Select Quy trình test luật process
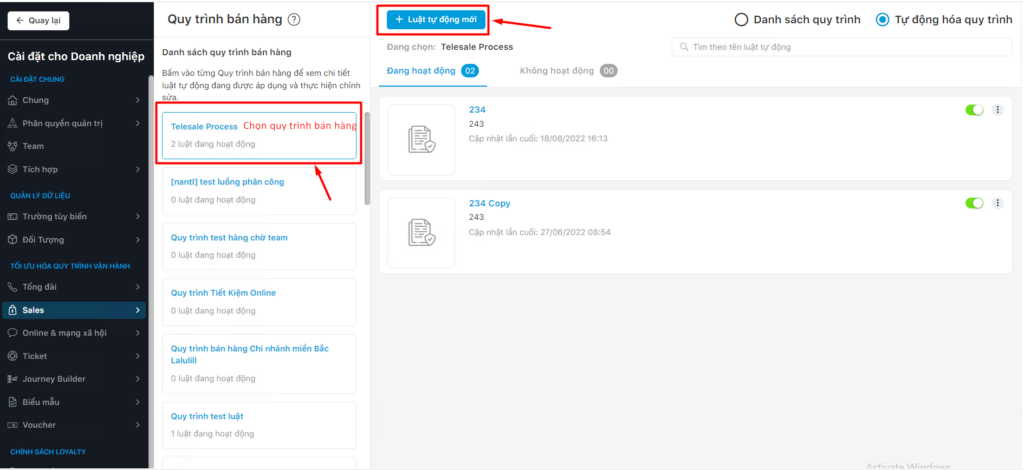 tap(259, 424)
